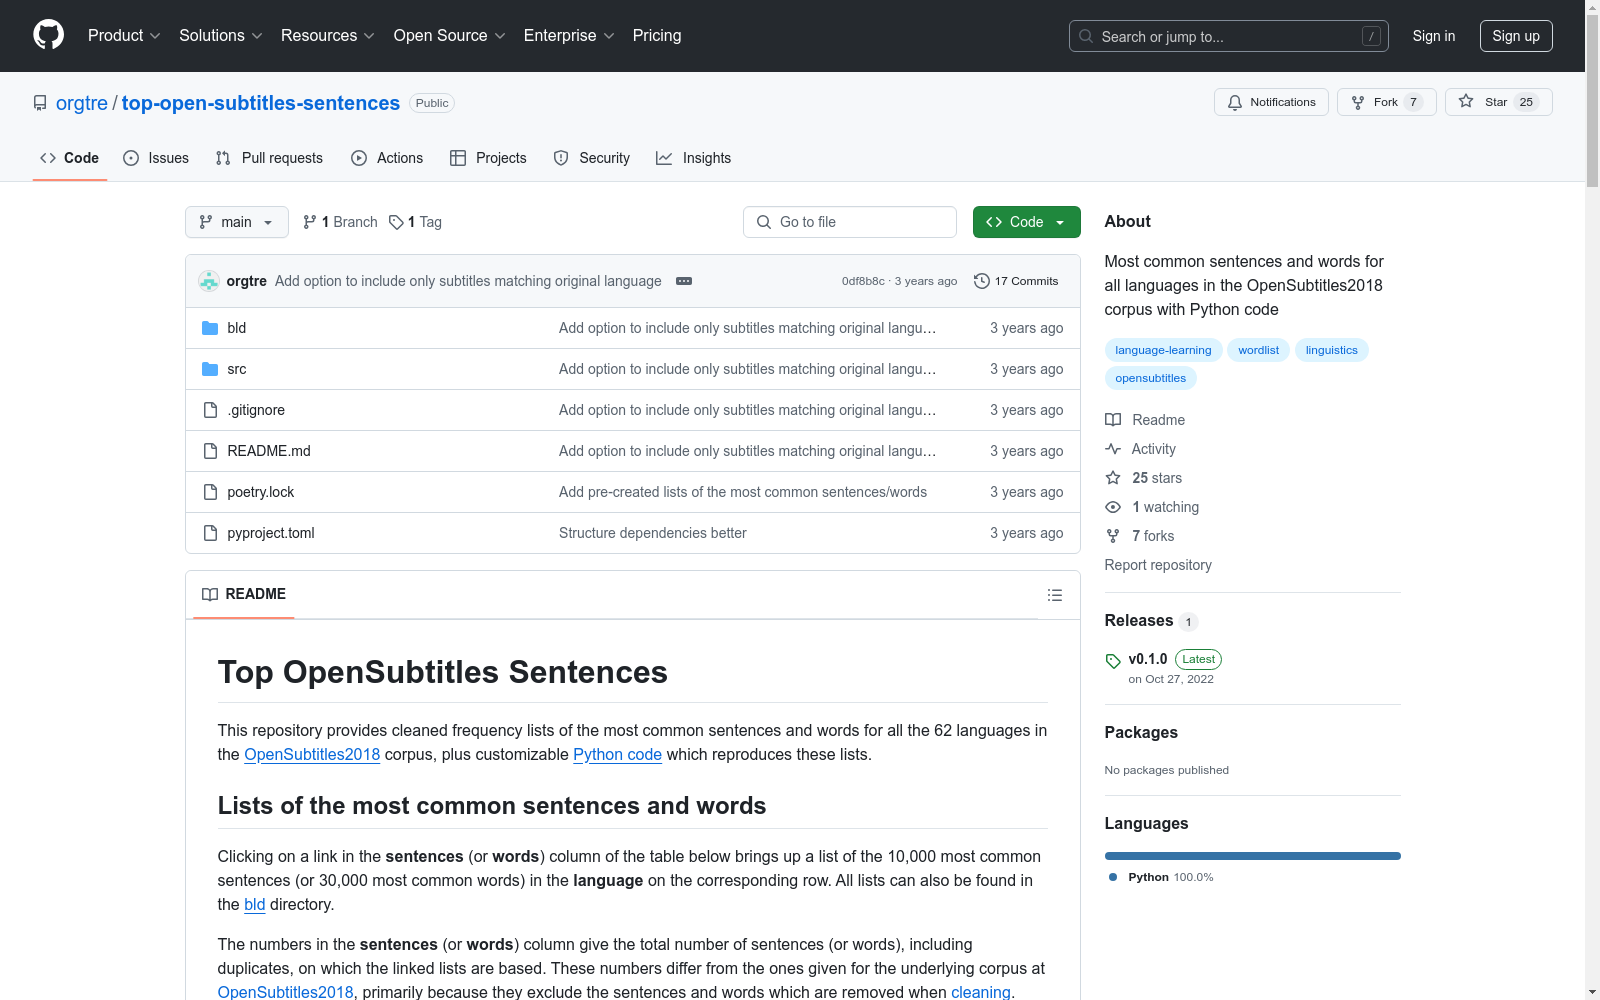This screenshot has height=1000, width=1600.
Task: Open the Enterprise dropdown menu
Action: (569, 35)
